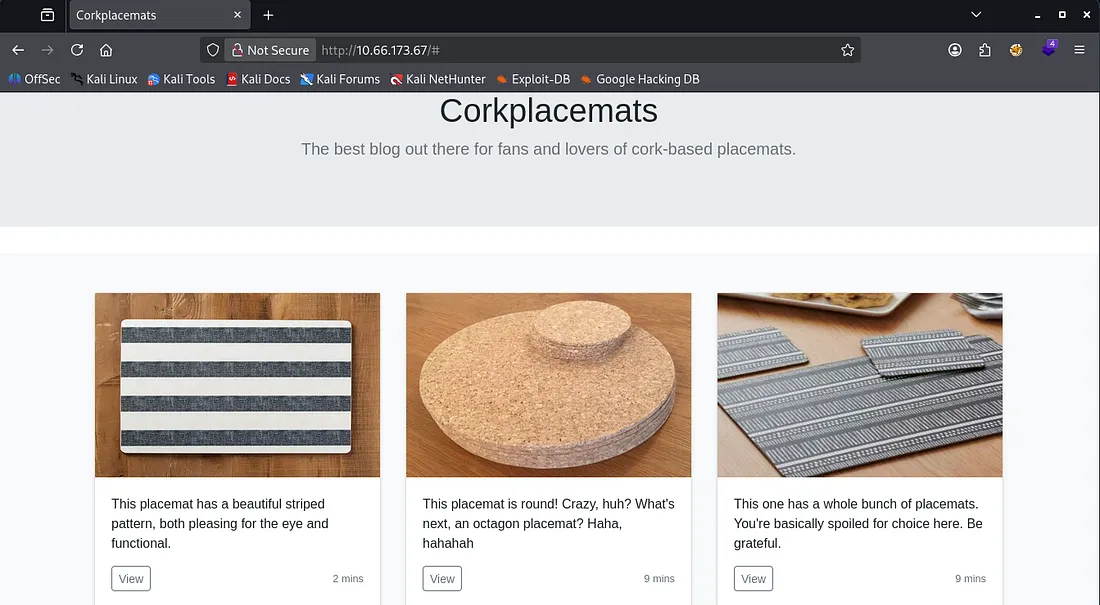This screenshot has height=605, width=1100.
Task: Click the Not Secure connection indicator
Action: pyautogui.click(x=269, y=50)
